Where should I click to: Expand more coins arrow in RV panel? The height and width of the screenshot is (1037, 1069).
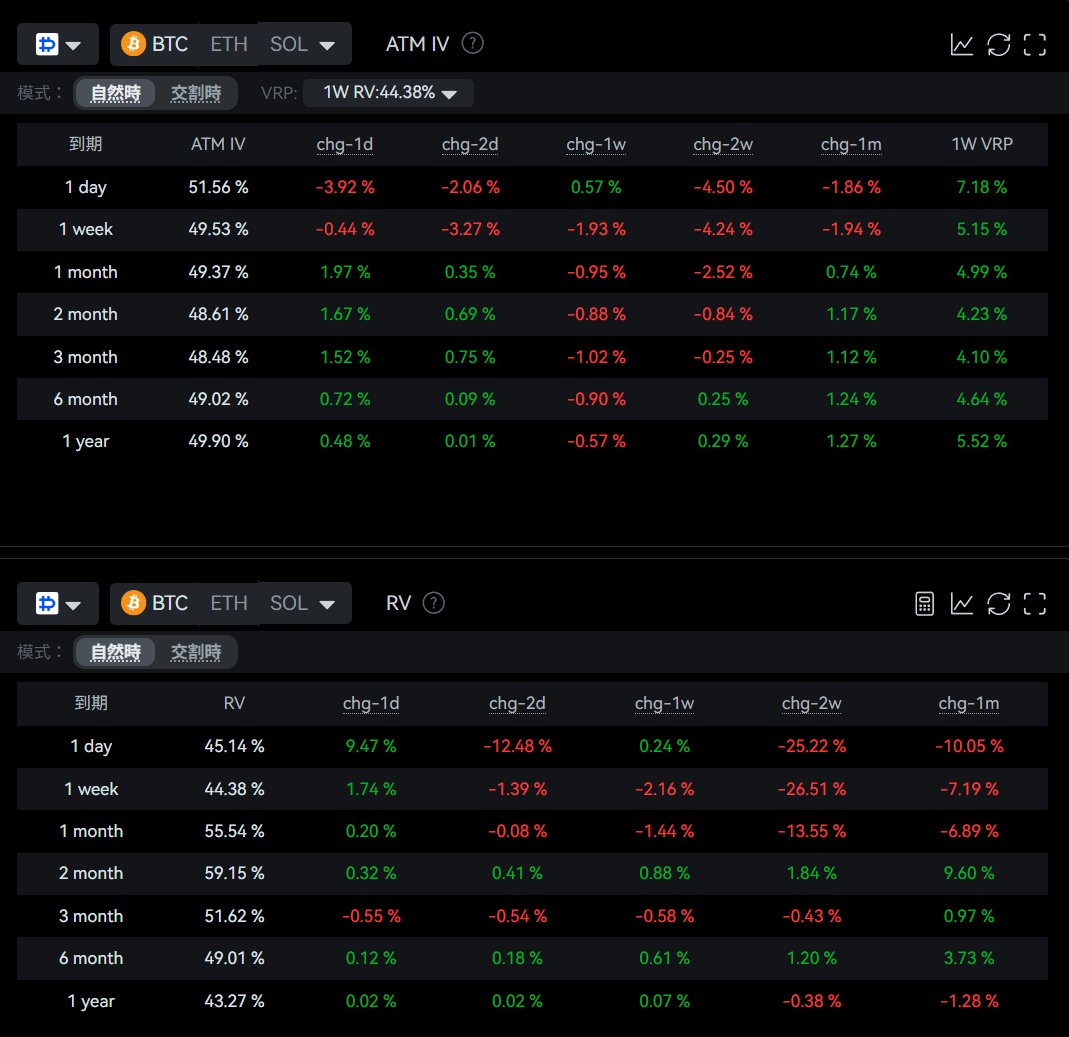(x=327, y=605)
